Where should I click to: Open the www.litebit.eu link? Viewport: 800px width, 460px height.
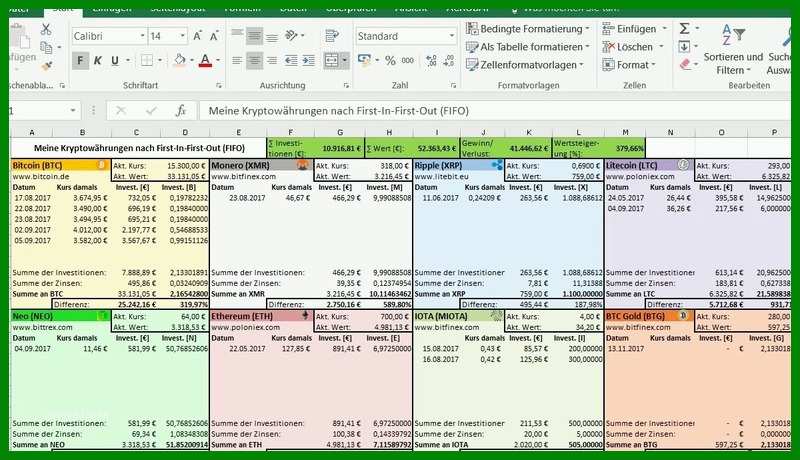pos(441,176)
